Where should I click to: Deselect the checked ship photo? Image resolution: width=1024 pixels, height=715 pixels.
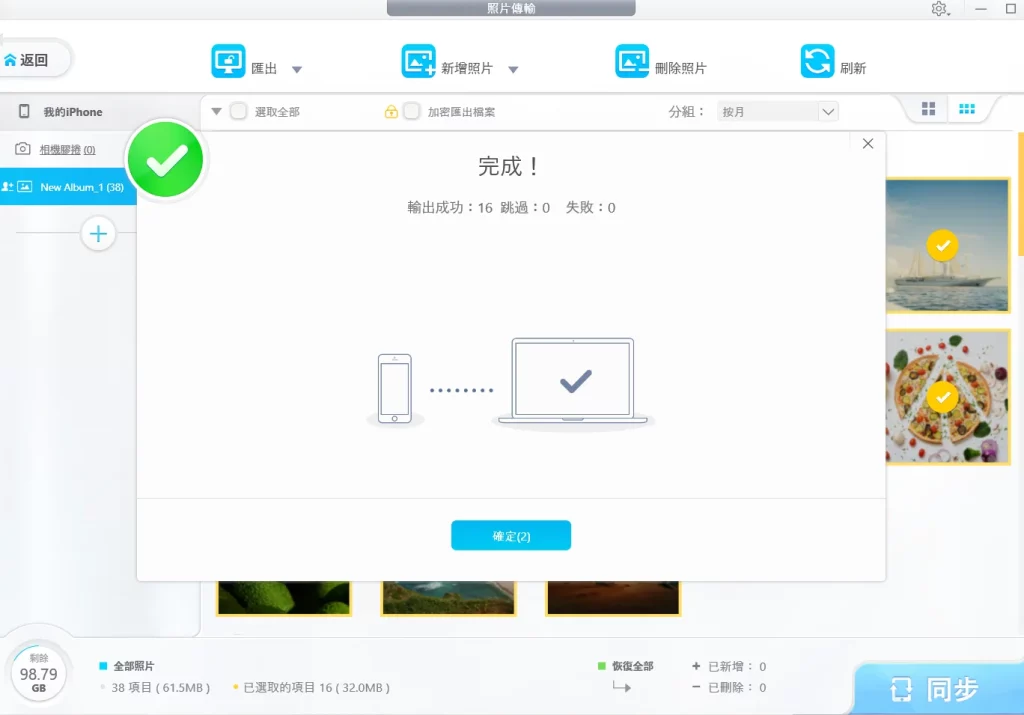tap(941, 243)
